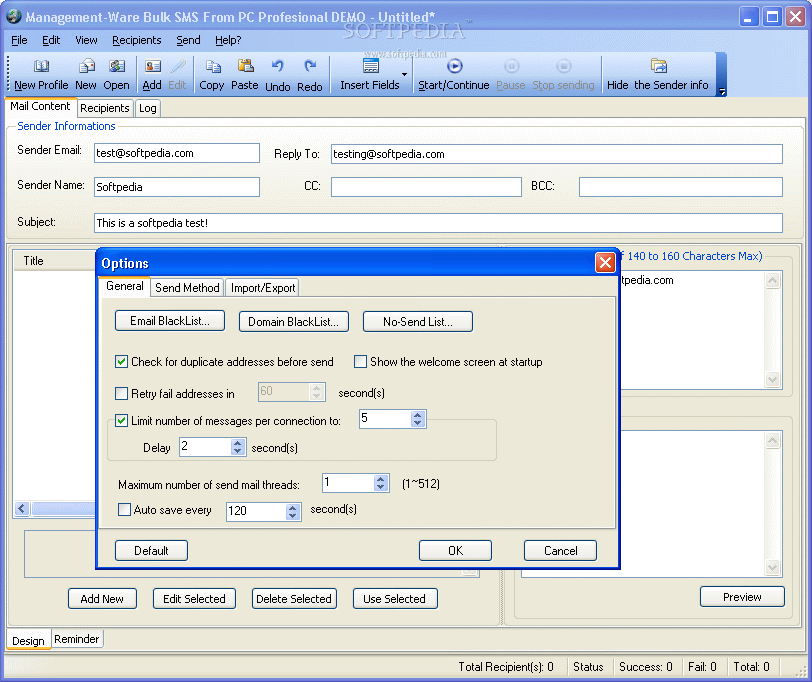Click the Sender Email field
Screen dimensions: 812x682
click(x=177, y=153)
